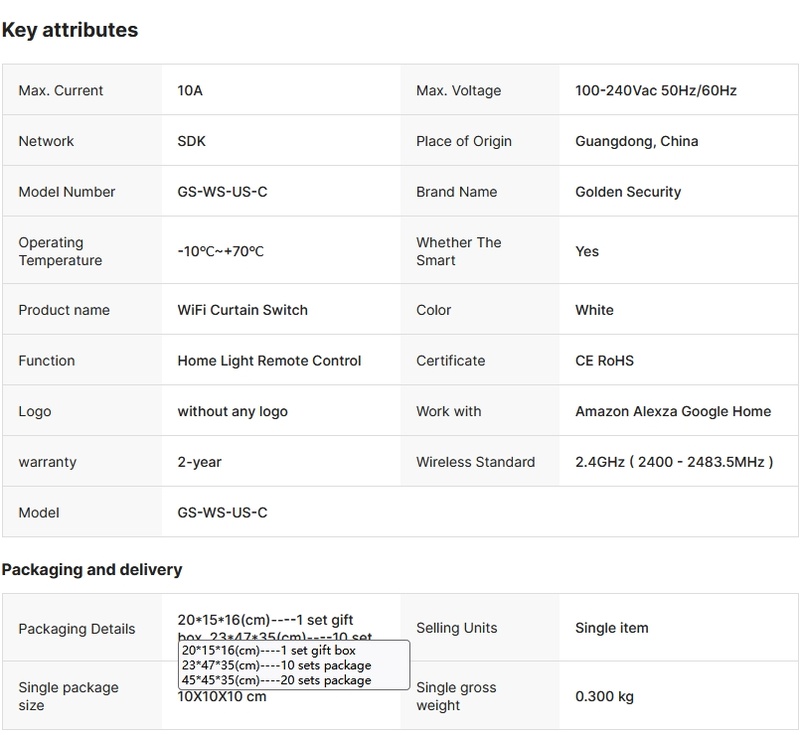Click the WiFi Curtain Switch product name
The image size is (800, 735).
pos(243,310)
